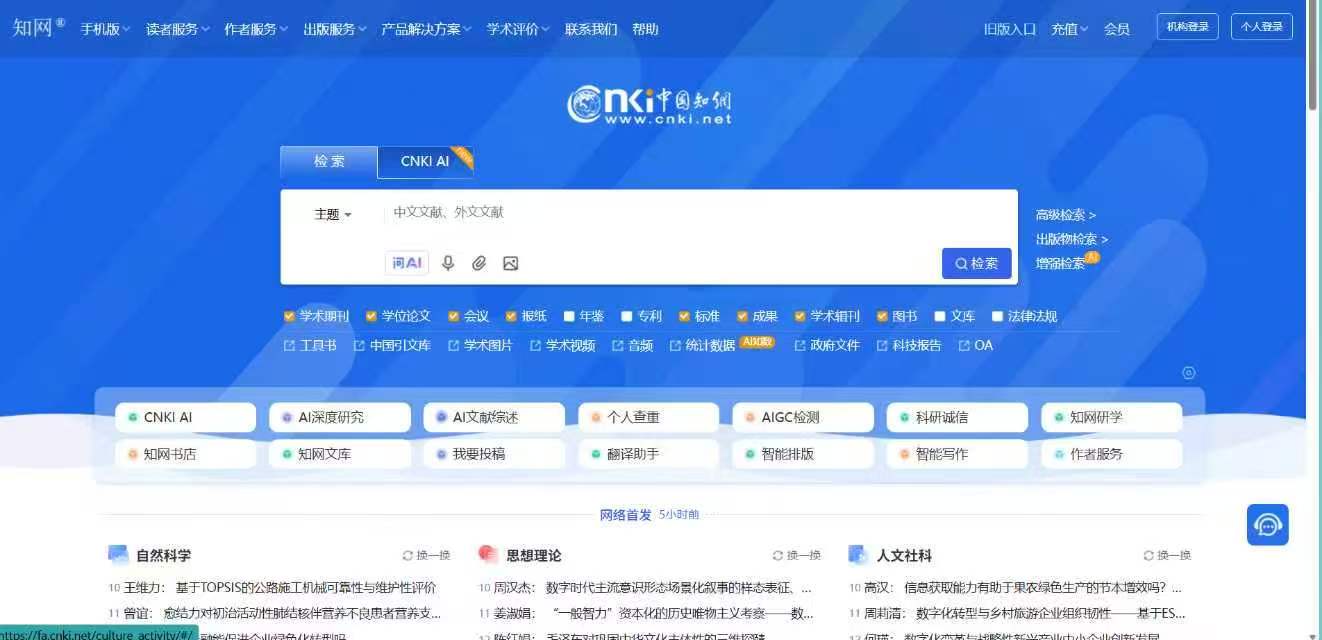Click the CNKI 中国知网 logo
Image resolution: width=1322 pixels, height=640 pixels.
point(649,104)
